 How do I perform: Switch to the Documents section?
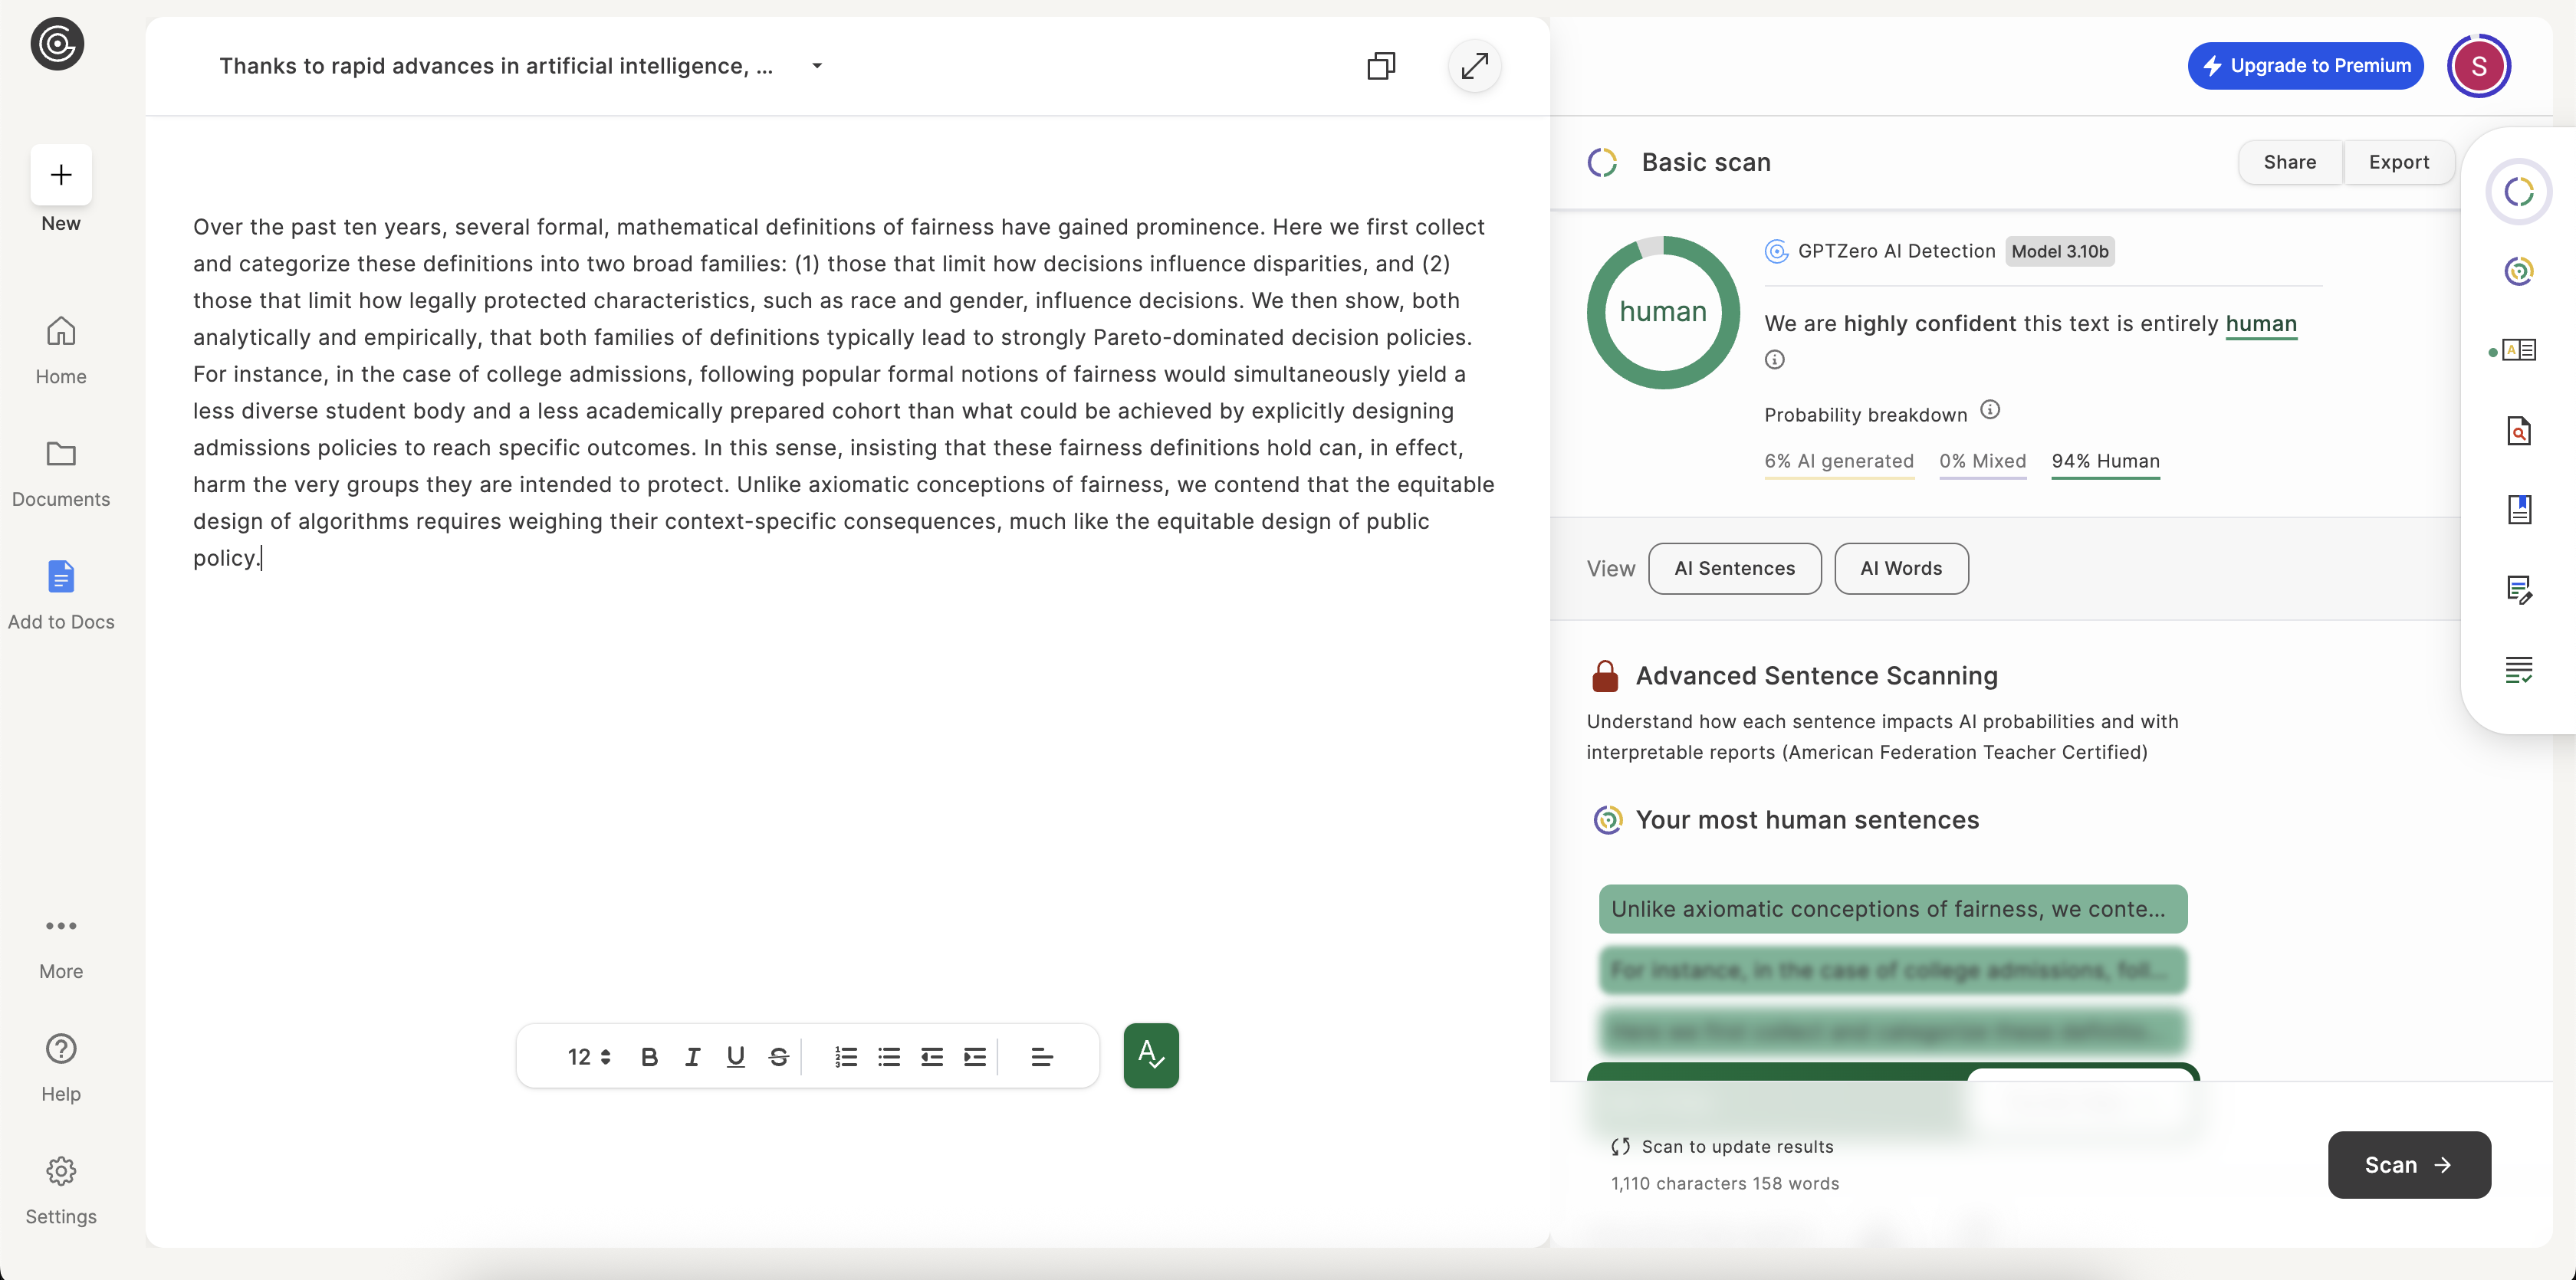(x=60, y=474)
